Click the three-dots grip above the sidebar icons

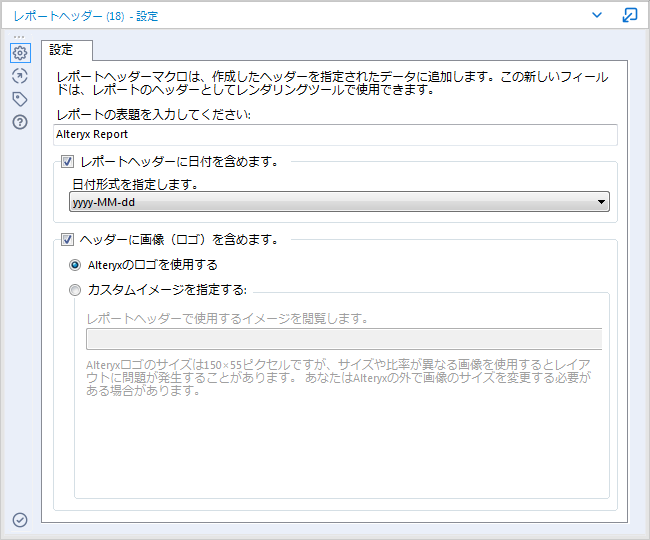tap(19, 37)
